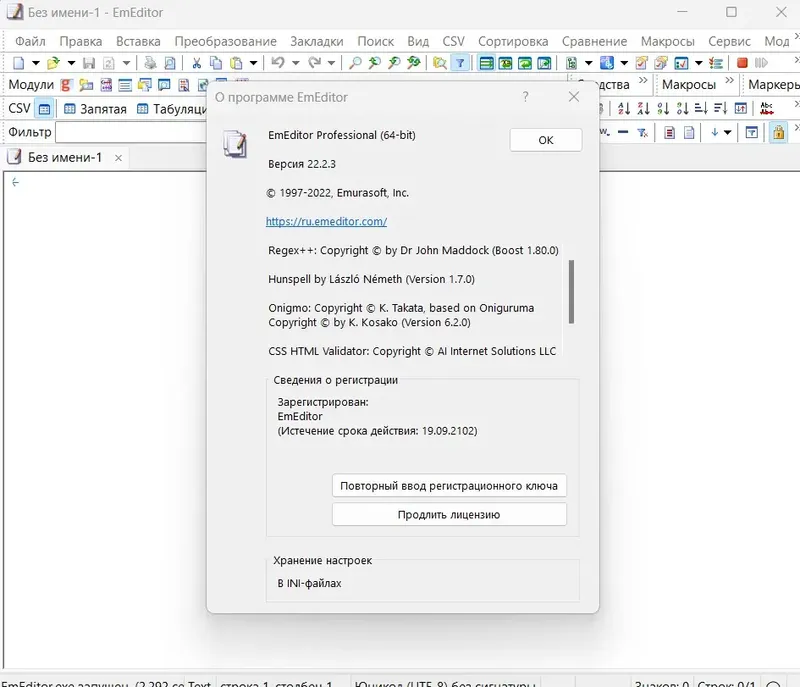Expand the Макросы toolbar chevron
Image resolution: width=800 pixels, height=687 pixels.
[729, 84]
